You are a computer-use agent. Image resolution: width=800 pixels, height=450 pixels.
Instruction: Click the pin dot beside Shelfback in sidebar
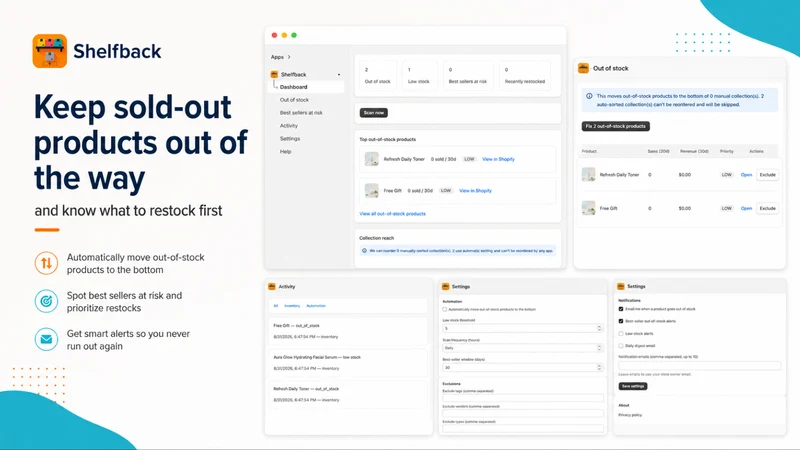pyautogui.click(x=339, y=75)
